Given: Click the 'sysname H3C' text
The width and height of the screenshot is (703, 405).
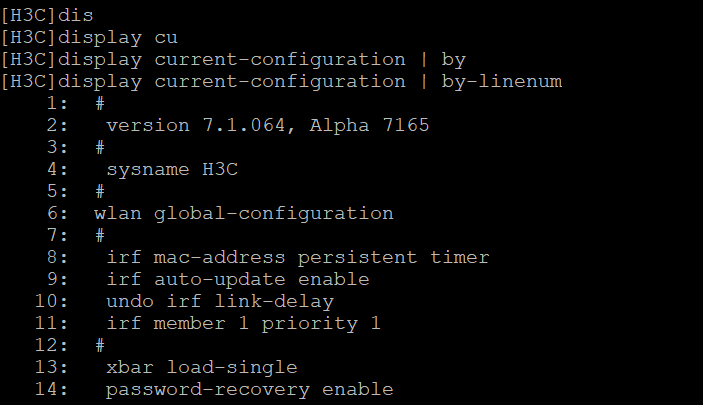Looking at the screenshot, I should tap(172, 169).
